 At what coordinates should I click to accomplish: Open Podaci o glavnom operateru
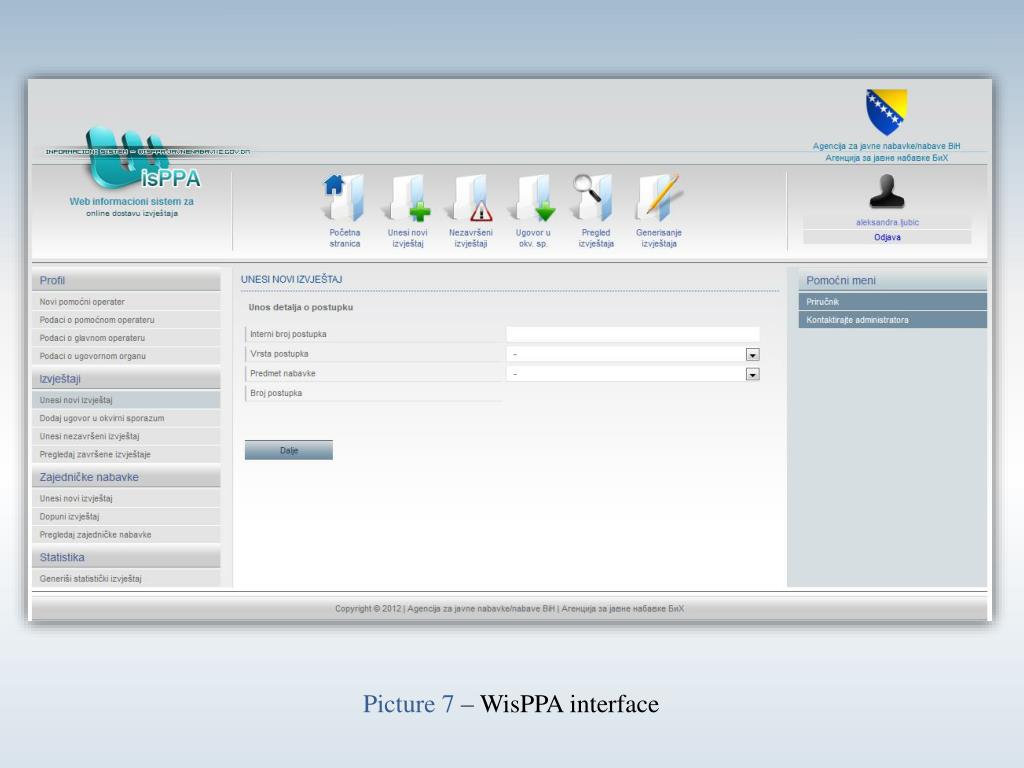(x=126, y=338)
